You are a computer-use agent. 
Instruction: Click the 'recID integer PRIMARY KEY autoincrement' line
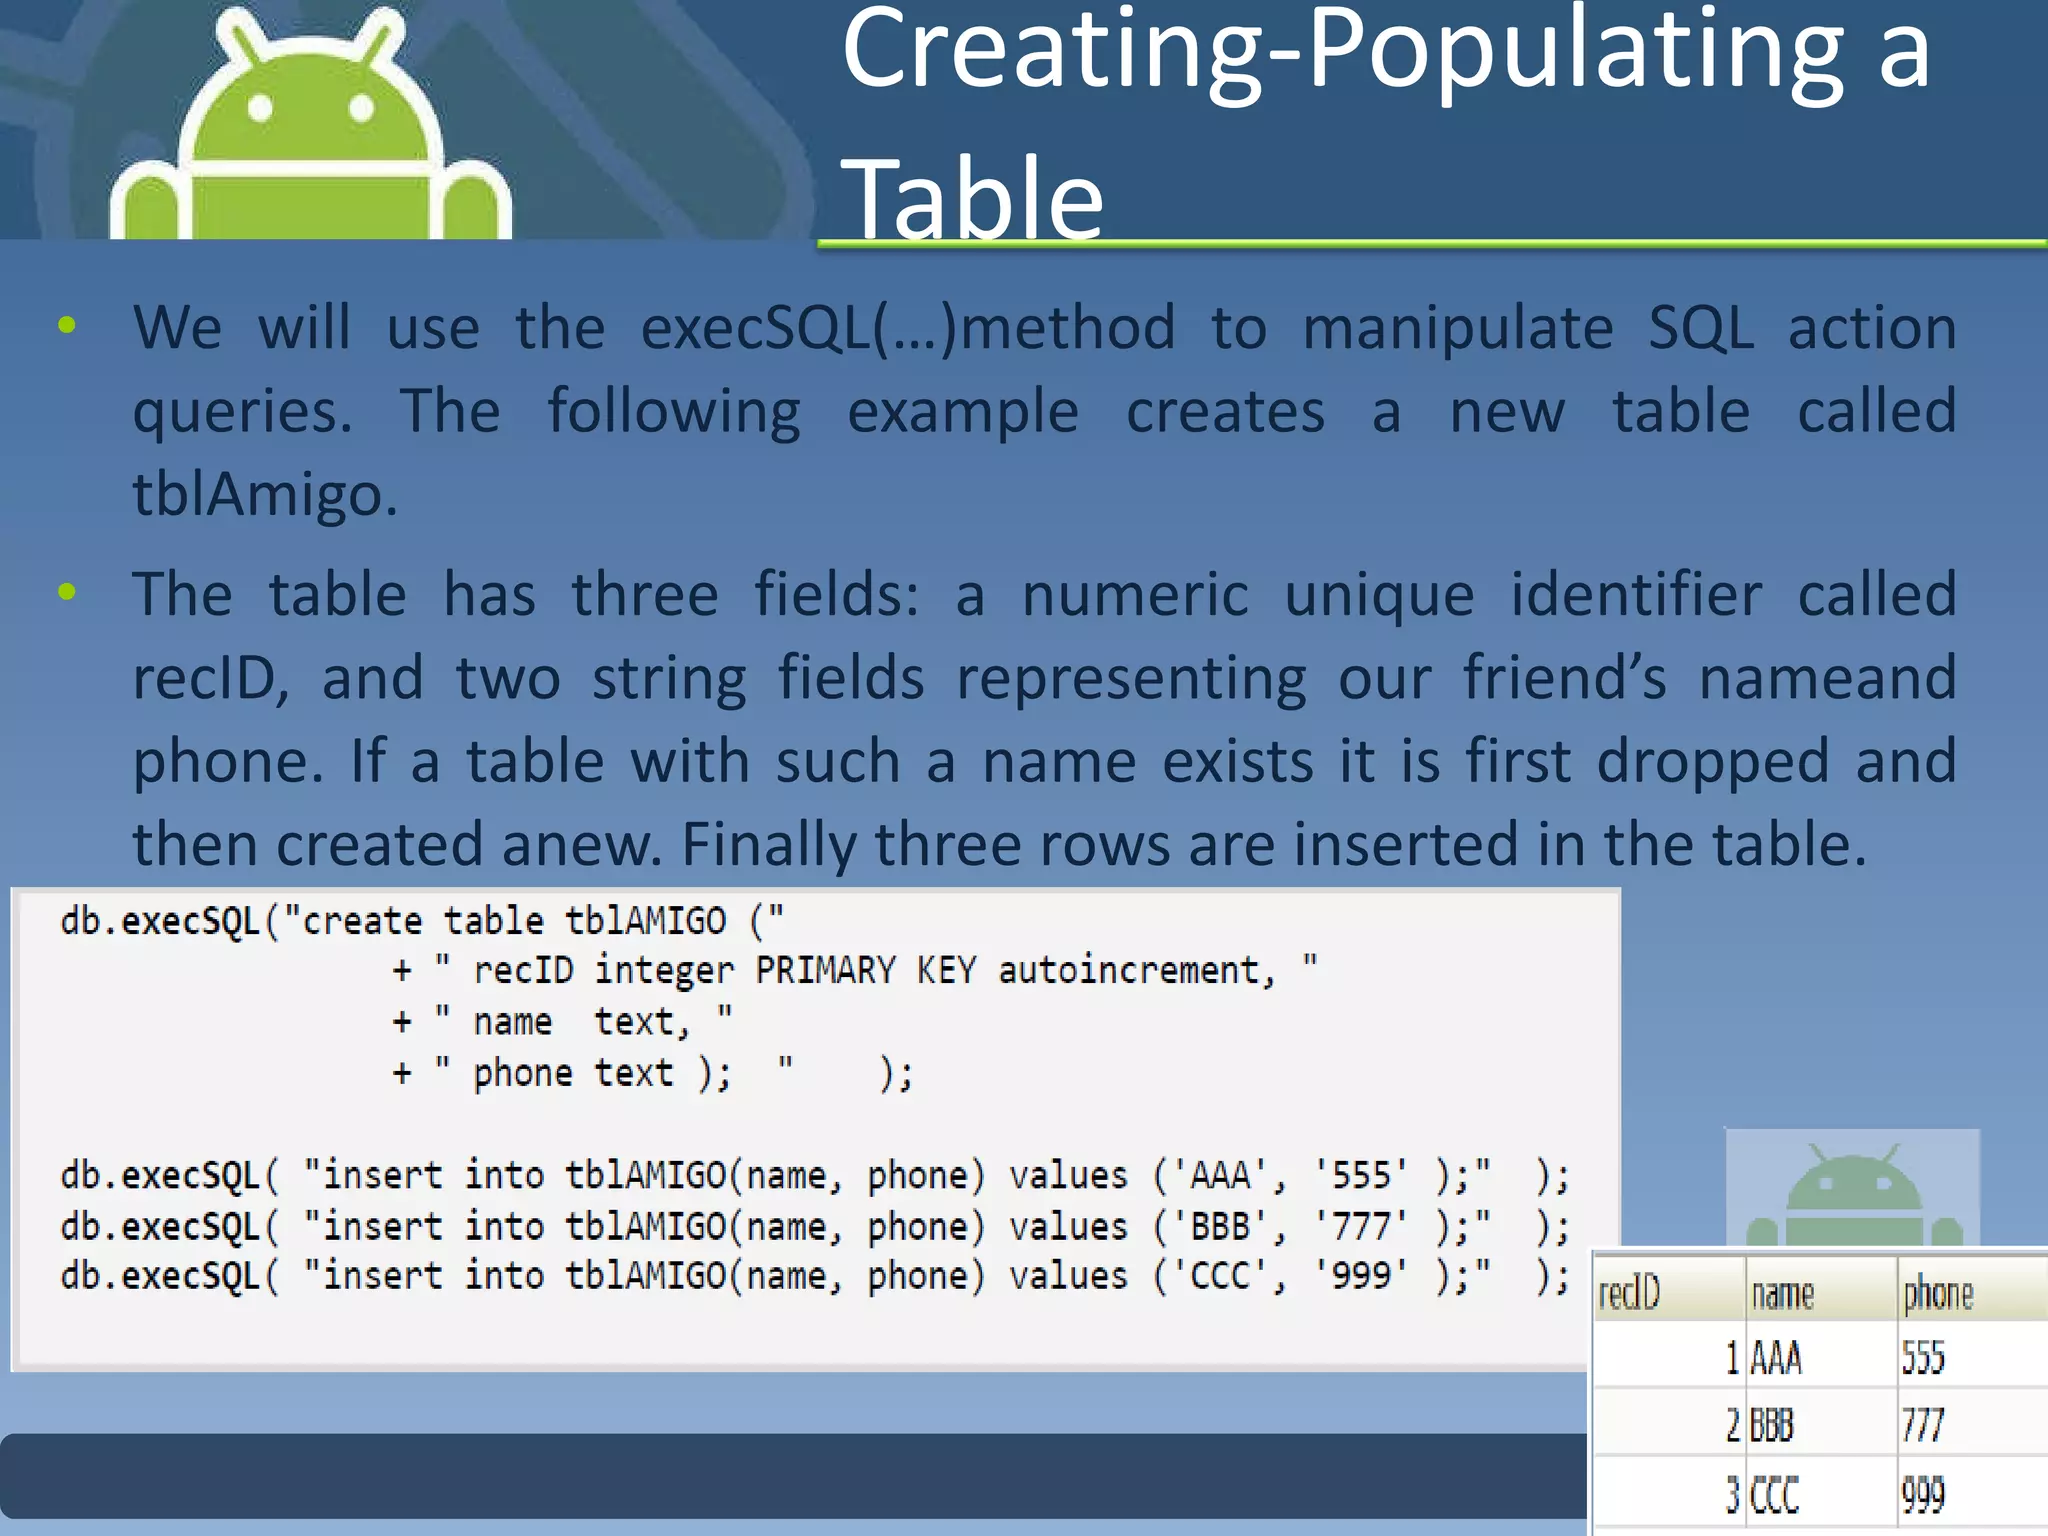(855, 971)
